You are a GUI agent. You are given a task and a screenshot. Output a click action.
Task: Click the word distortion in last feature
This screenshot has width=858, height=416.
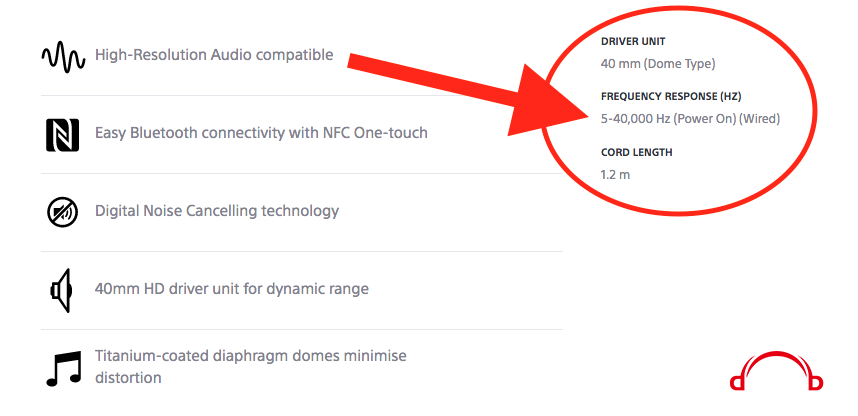pos(128,378)
